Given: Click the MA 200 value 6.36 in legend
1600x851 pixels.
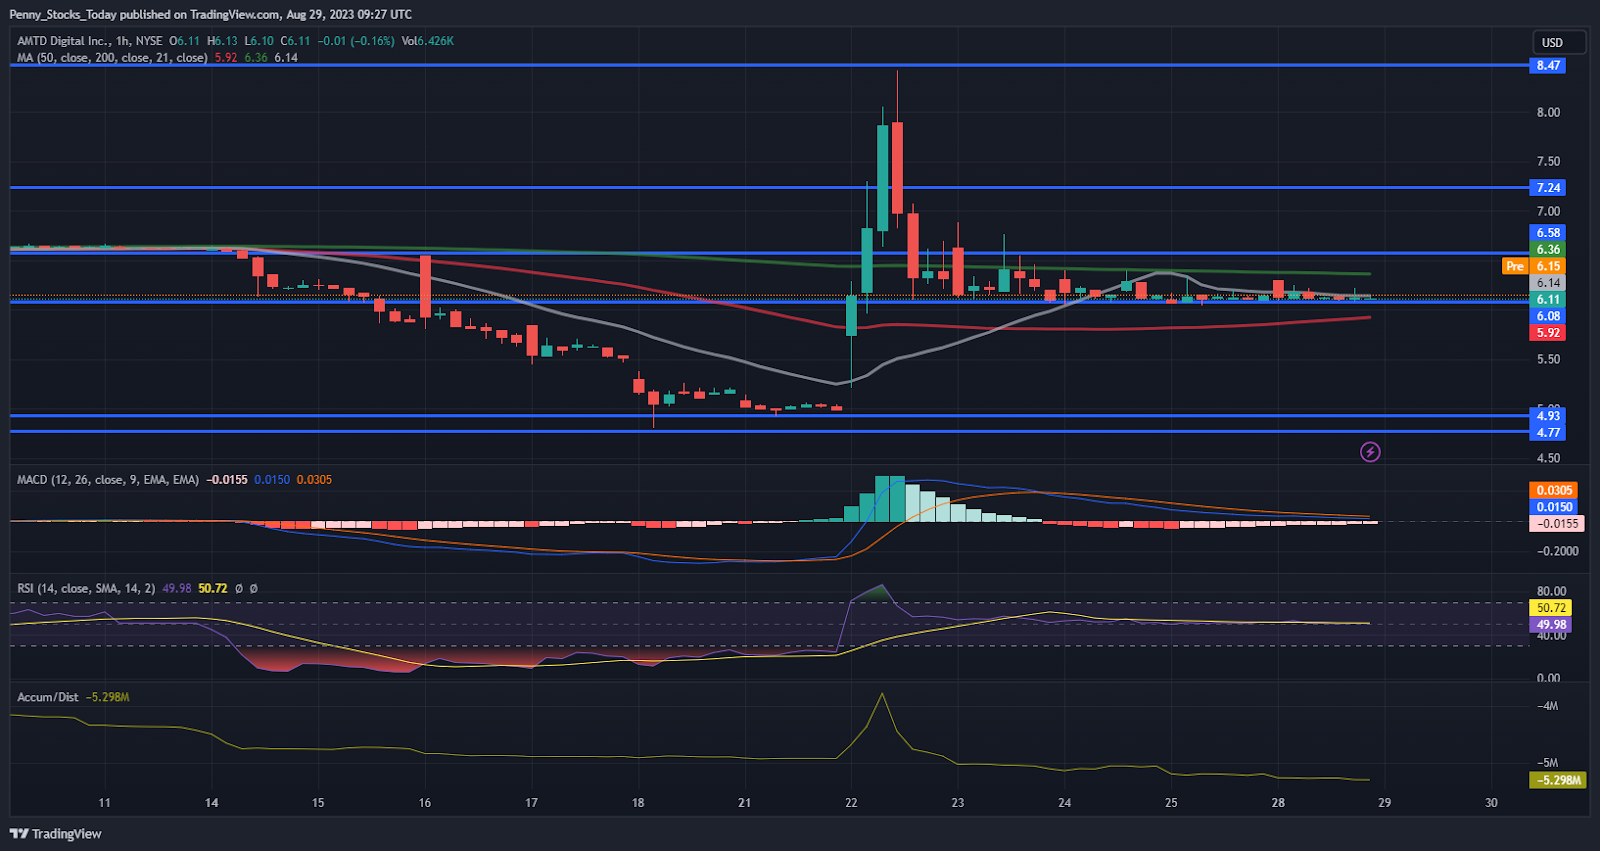Looking at the screenshot, I should click(x=256, y=58).
